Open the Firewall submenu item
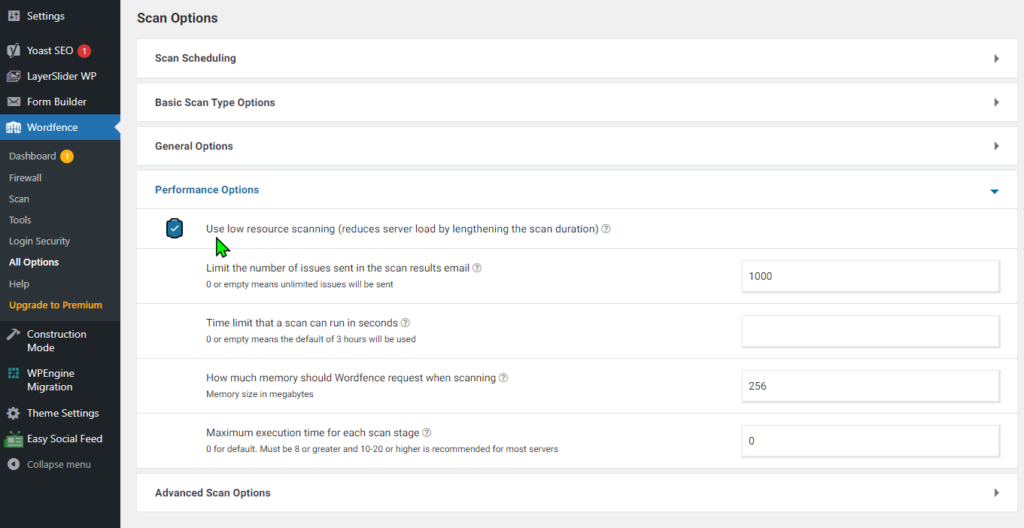This screenshot has height=528, width=1024. (25, 178)
